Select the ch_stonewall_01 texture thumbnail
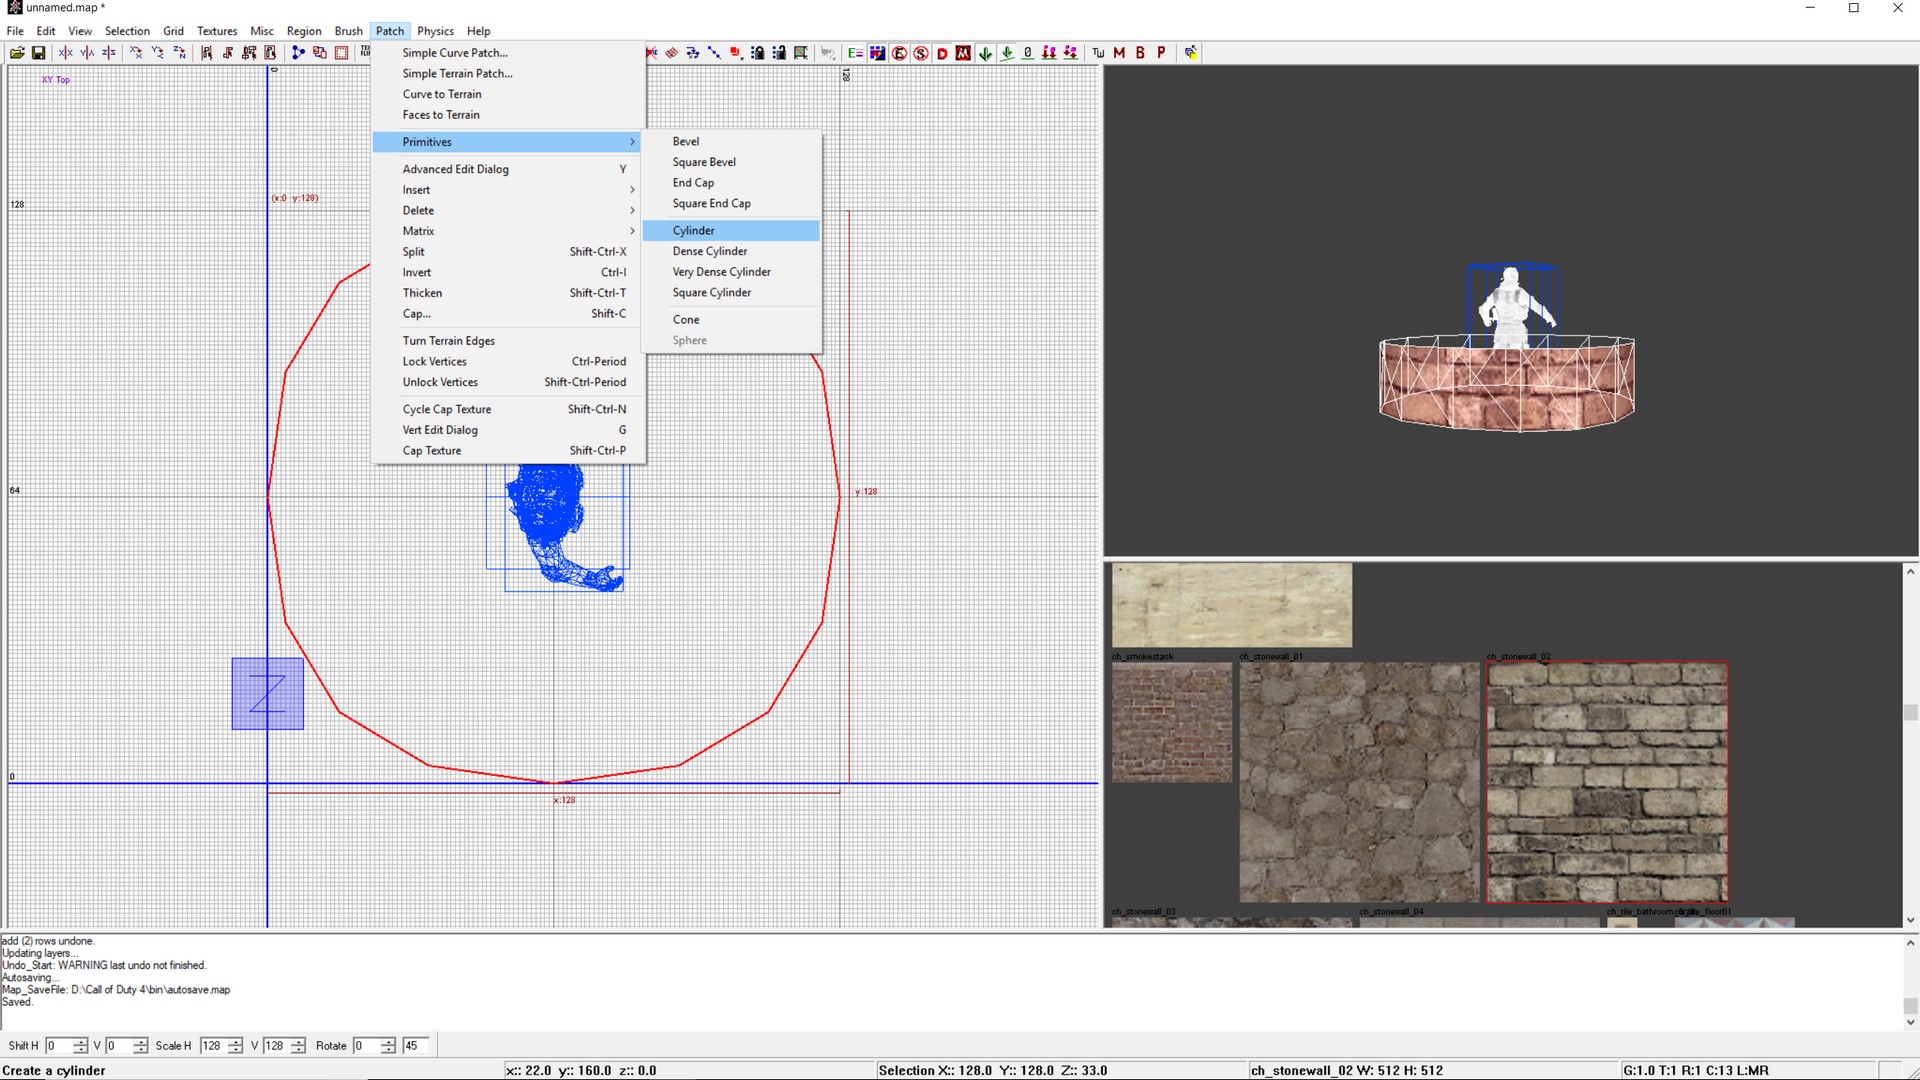 coord(1359,782)
